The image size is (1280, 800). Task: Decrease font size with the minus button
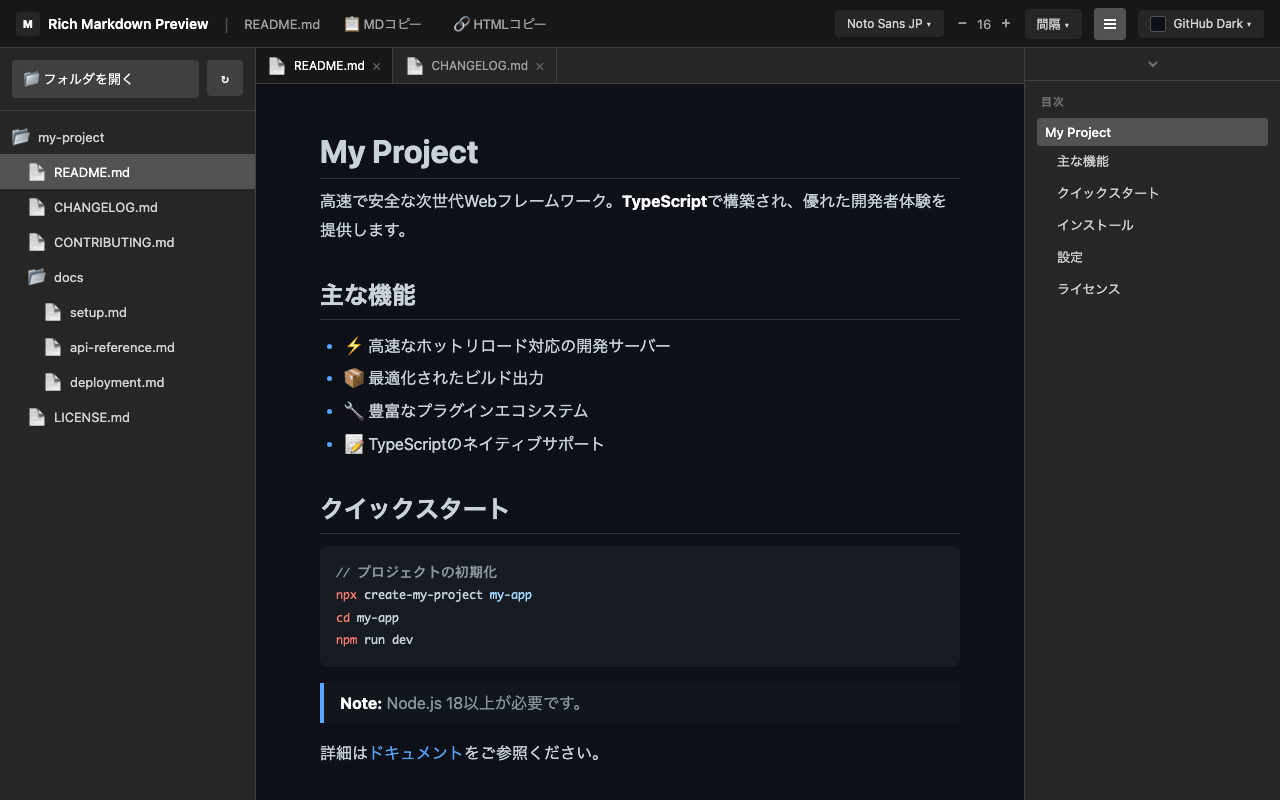pyautogui.click(x=962, y=24)
